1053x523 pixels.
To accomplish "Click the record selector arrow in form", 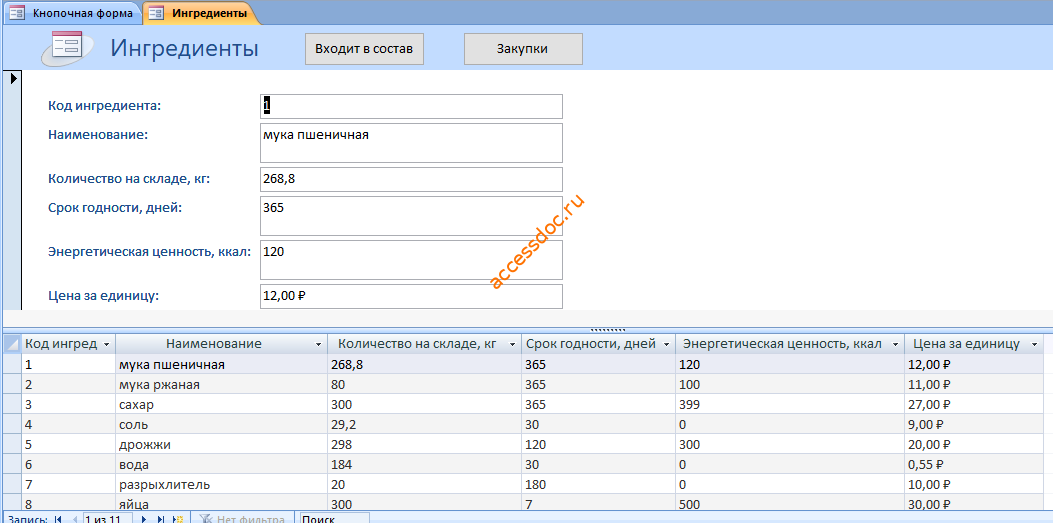I will [12, 79].
